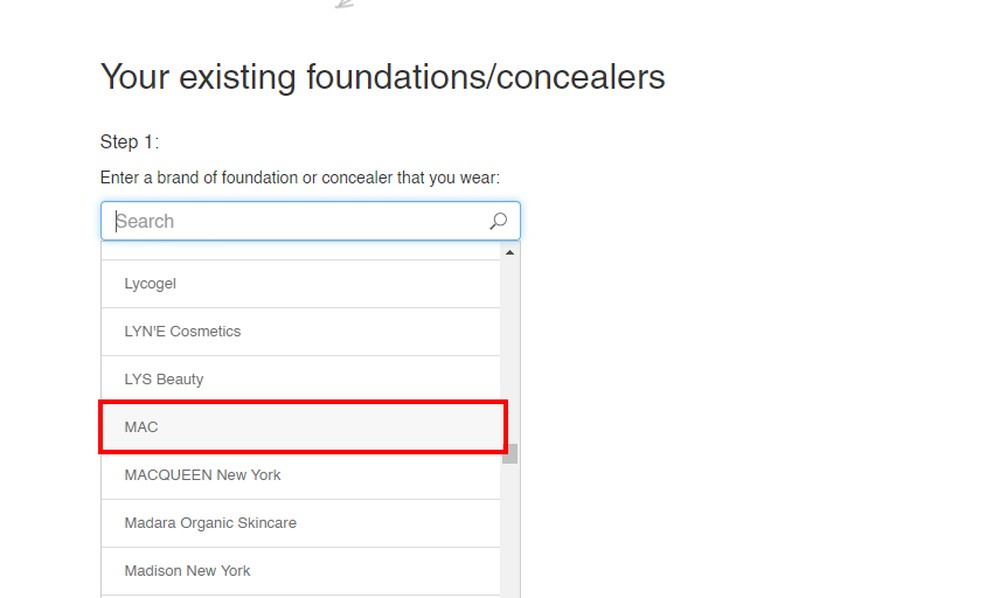Select MAC from the brand list

point(301,427)
